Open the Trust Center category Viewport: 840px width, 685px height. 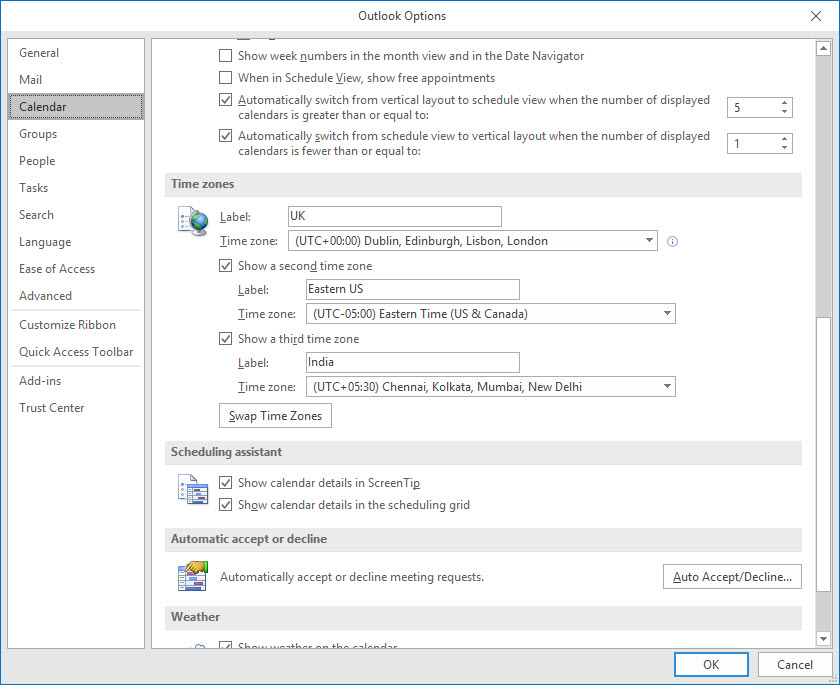[x=52, y=408]
